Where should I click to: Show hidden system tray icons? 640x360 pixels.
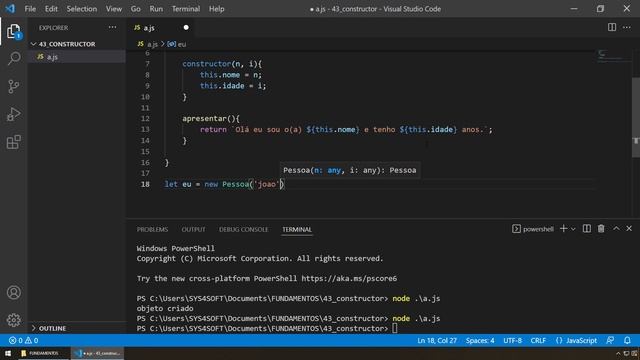click(x=618, y=353)
